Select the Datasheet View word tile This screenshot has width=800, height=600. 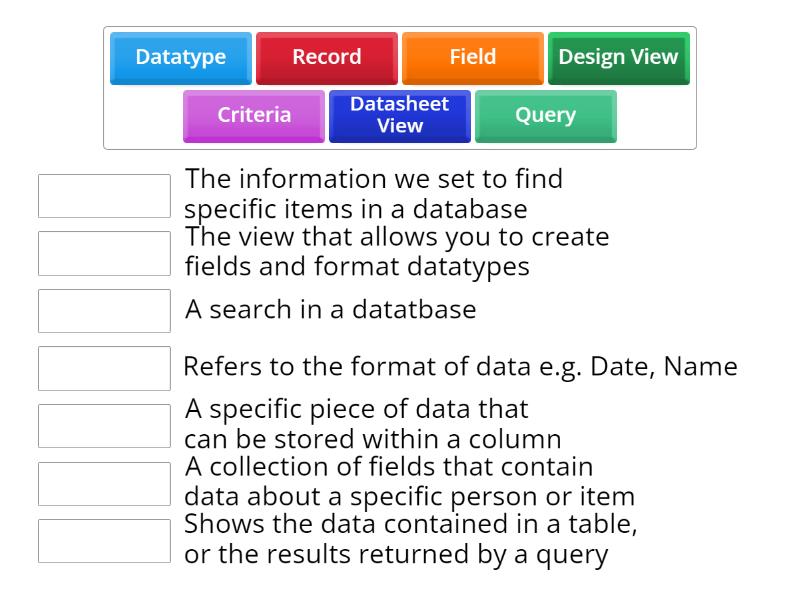point(399,116)
